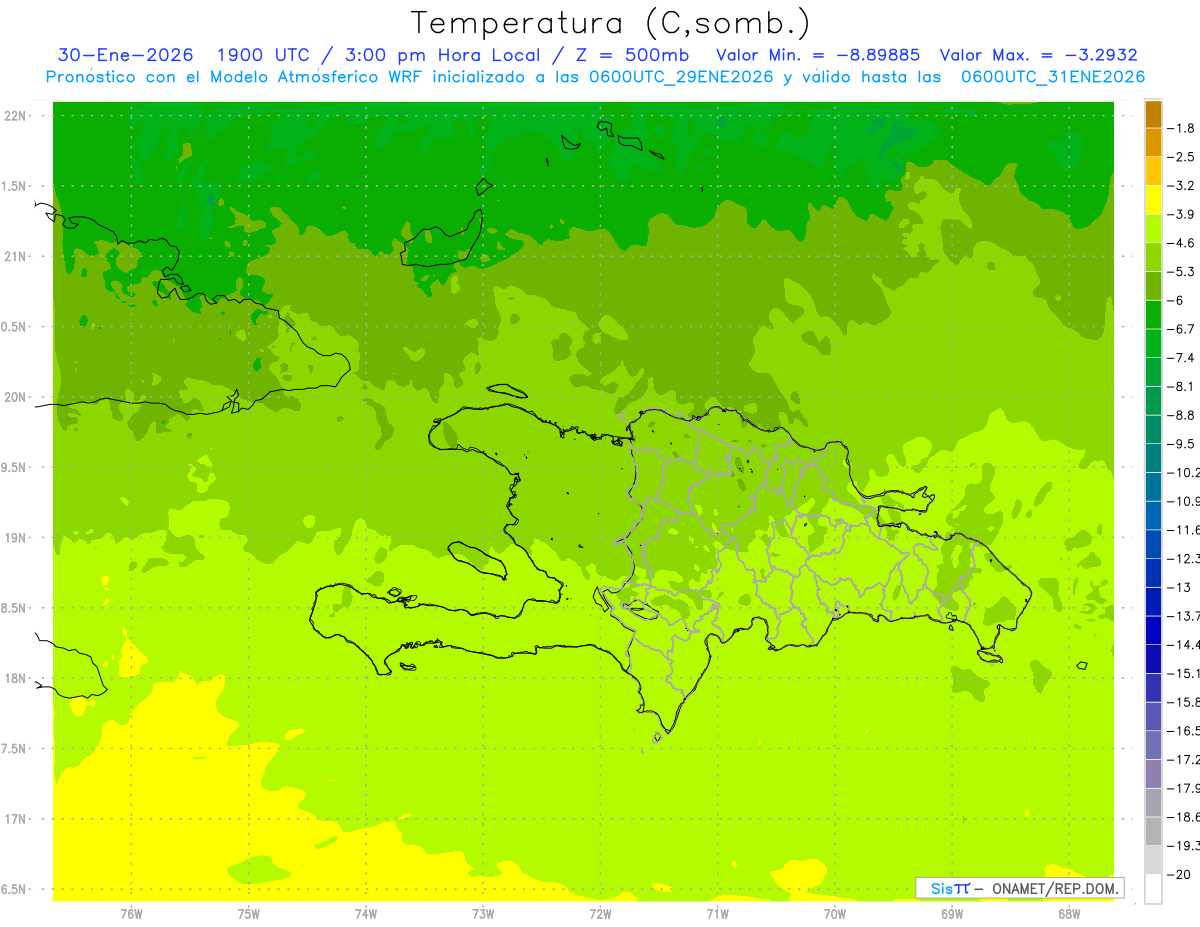Click the Valor Min. = -8.89885 text
The height and width of the screenshot is (927, 1200).
click(x=819, y=55)
